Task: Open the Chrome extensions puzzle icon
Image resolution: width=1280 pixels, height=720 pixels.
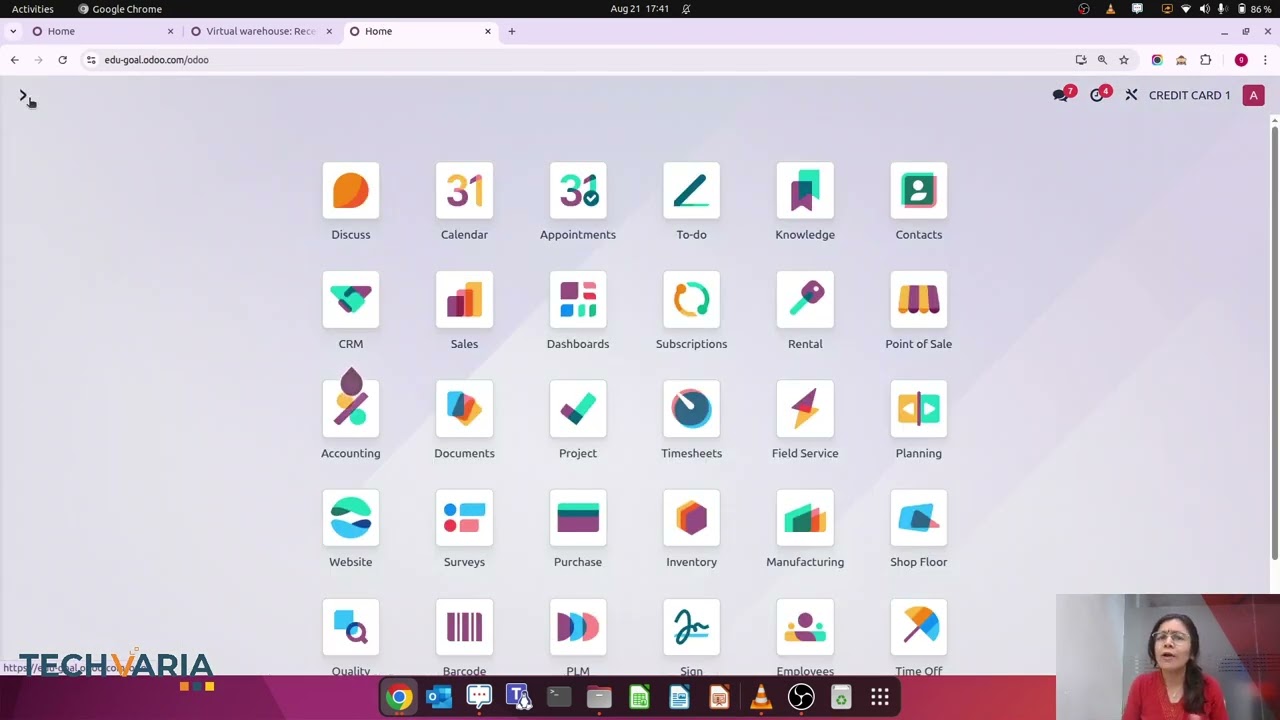Action: pos(1205,60)
